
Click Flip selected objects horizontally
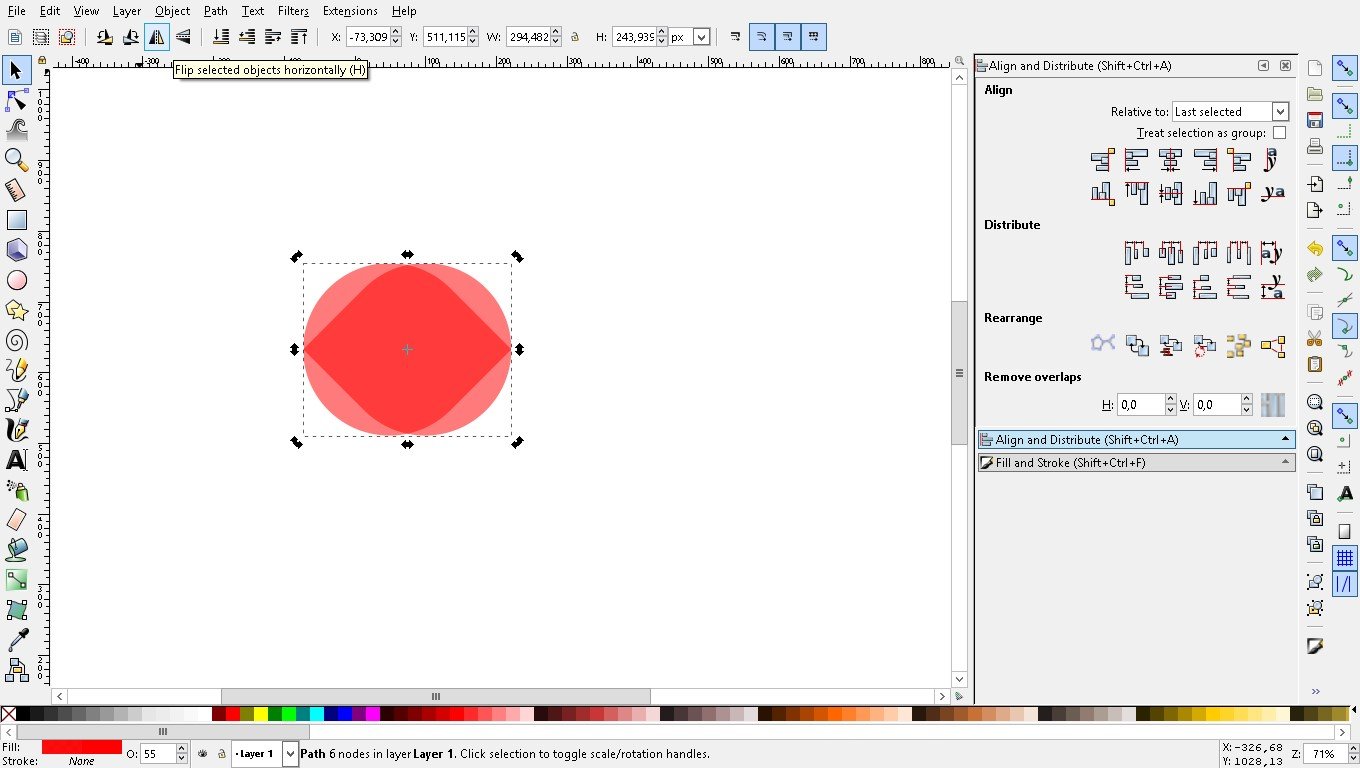157,37
